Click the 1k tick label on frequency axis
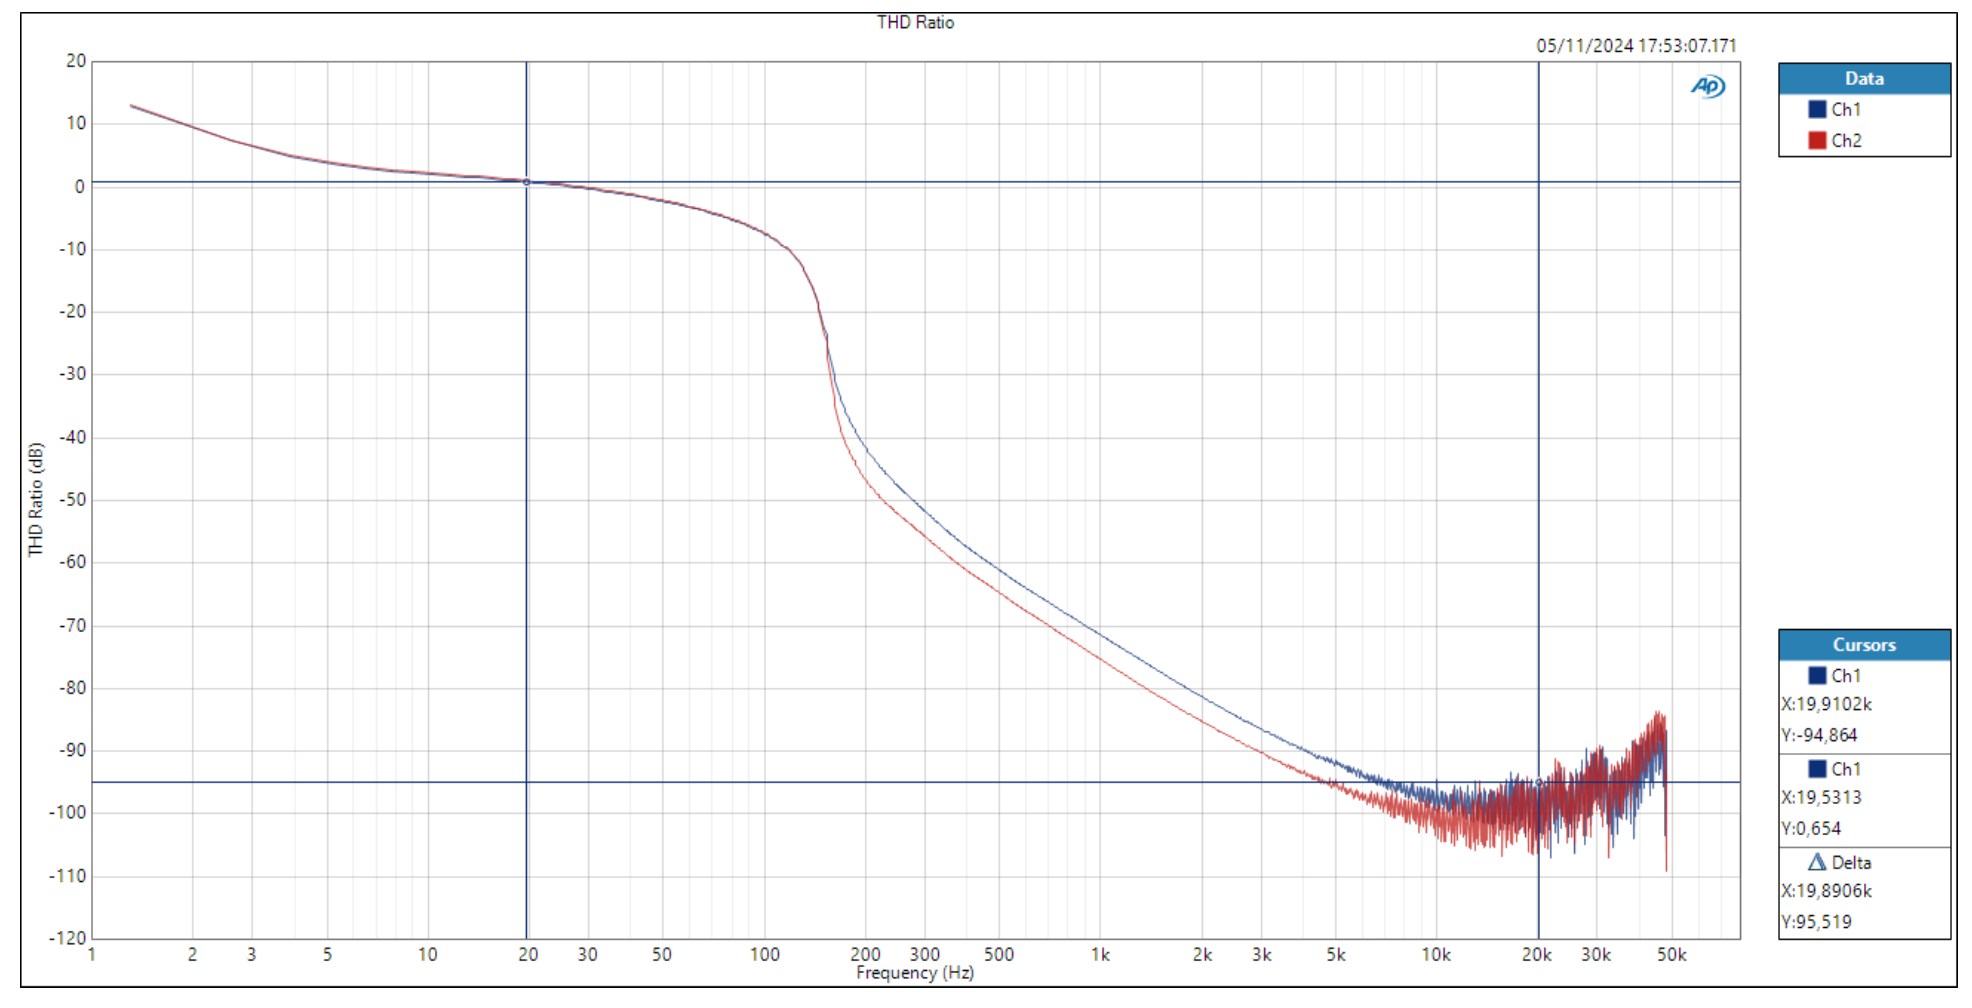Image resolution: width=1972 pixels, height=1008 pixels. 1100,955
